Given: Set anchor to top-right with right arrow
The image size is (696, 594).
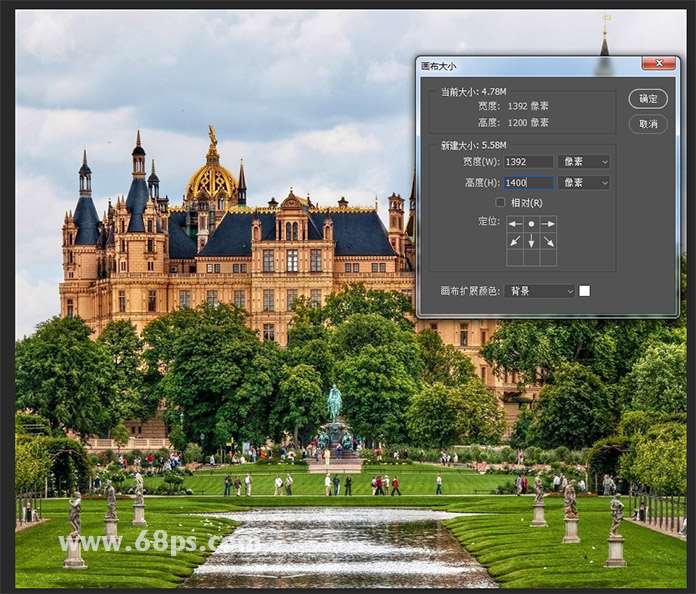Looking at the screenshot, I should click(x=548, y=224).
